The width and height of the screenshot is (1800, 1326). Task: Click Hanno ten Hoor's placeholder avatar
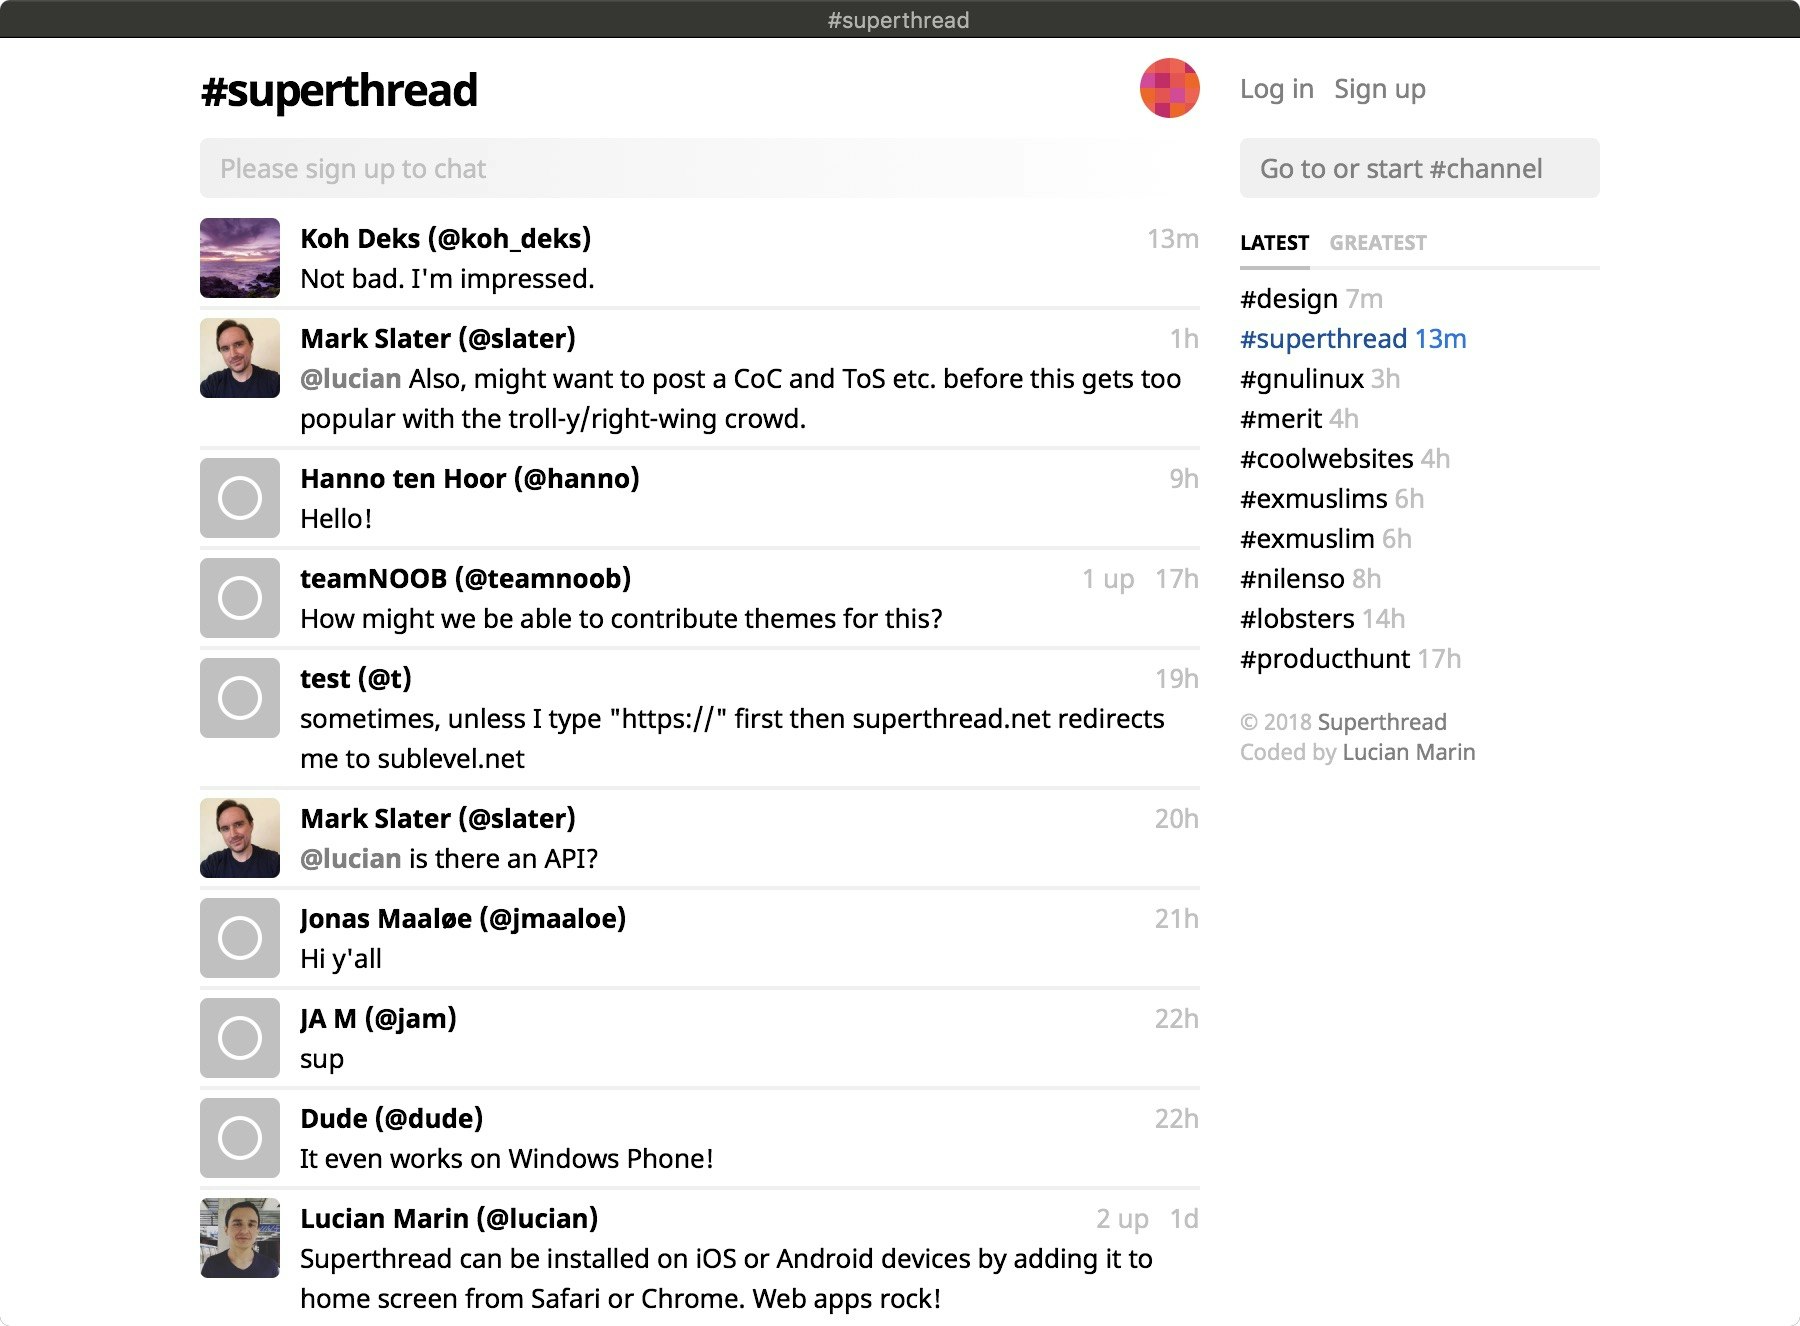point(239,498)
